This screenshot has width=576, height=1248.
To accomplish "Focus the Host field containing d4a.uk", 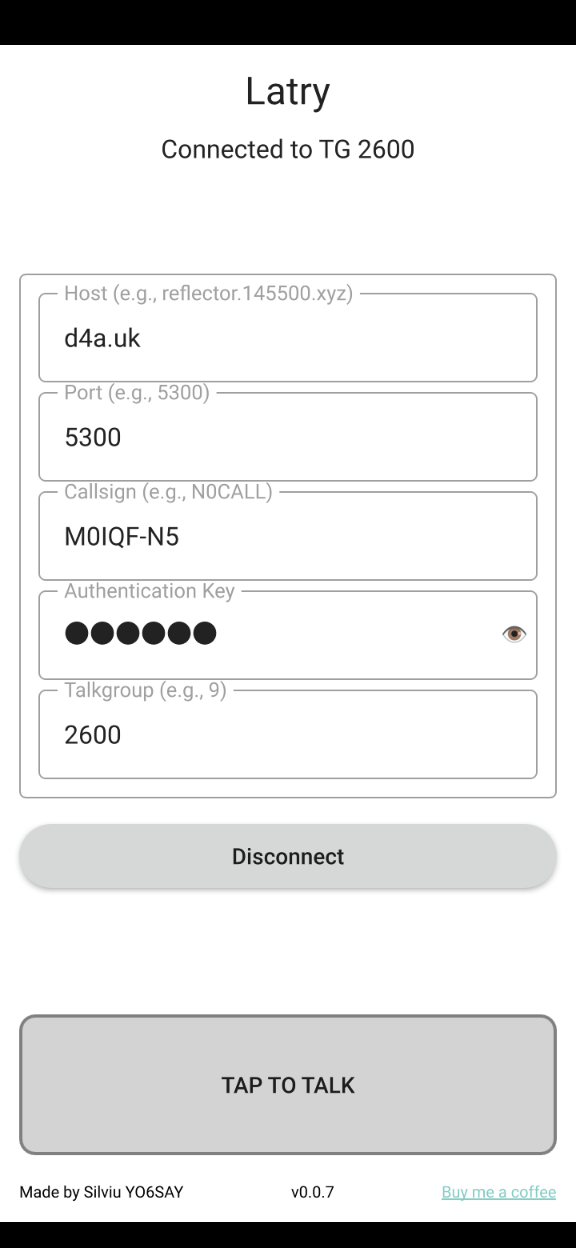I will (x=288, y=338).
